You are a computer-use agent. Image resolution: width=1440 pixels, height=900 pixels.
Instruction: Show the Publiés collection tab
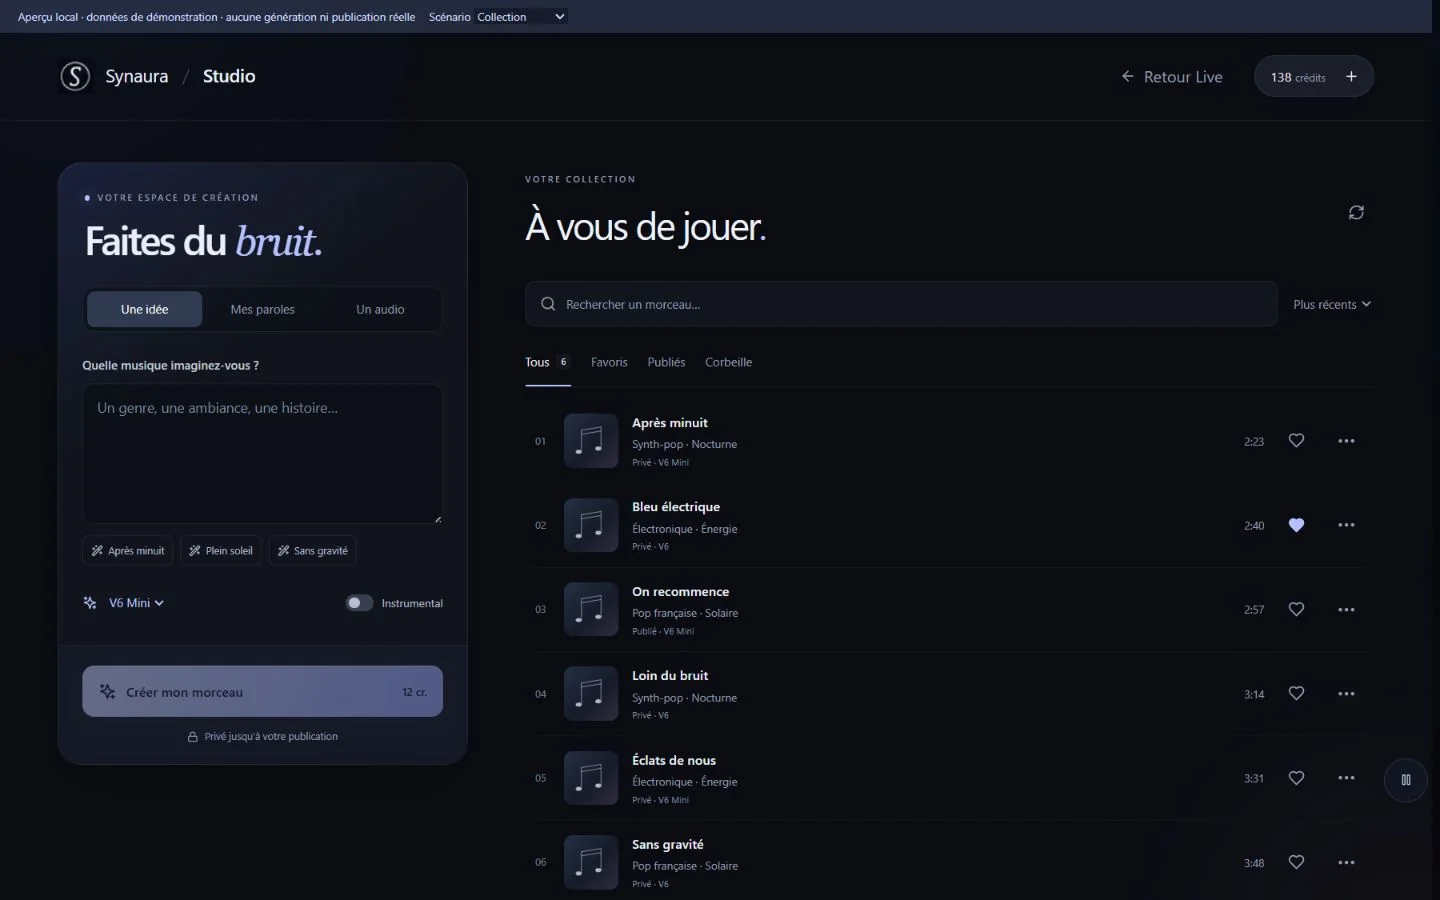point(666,362)
